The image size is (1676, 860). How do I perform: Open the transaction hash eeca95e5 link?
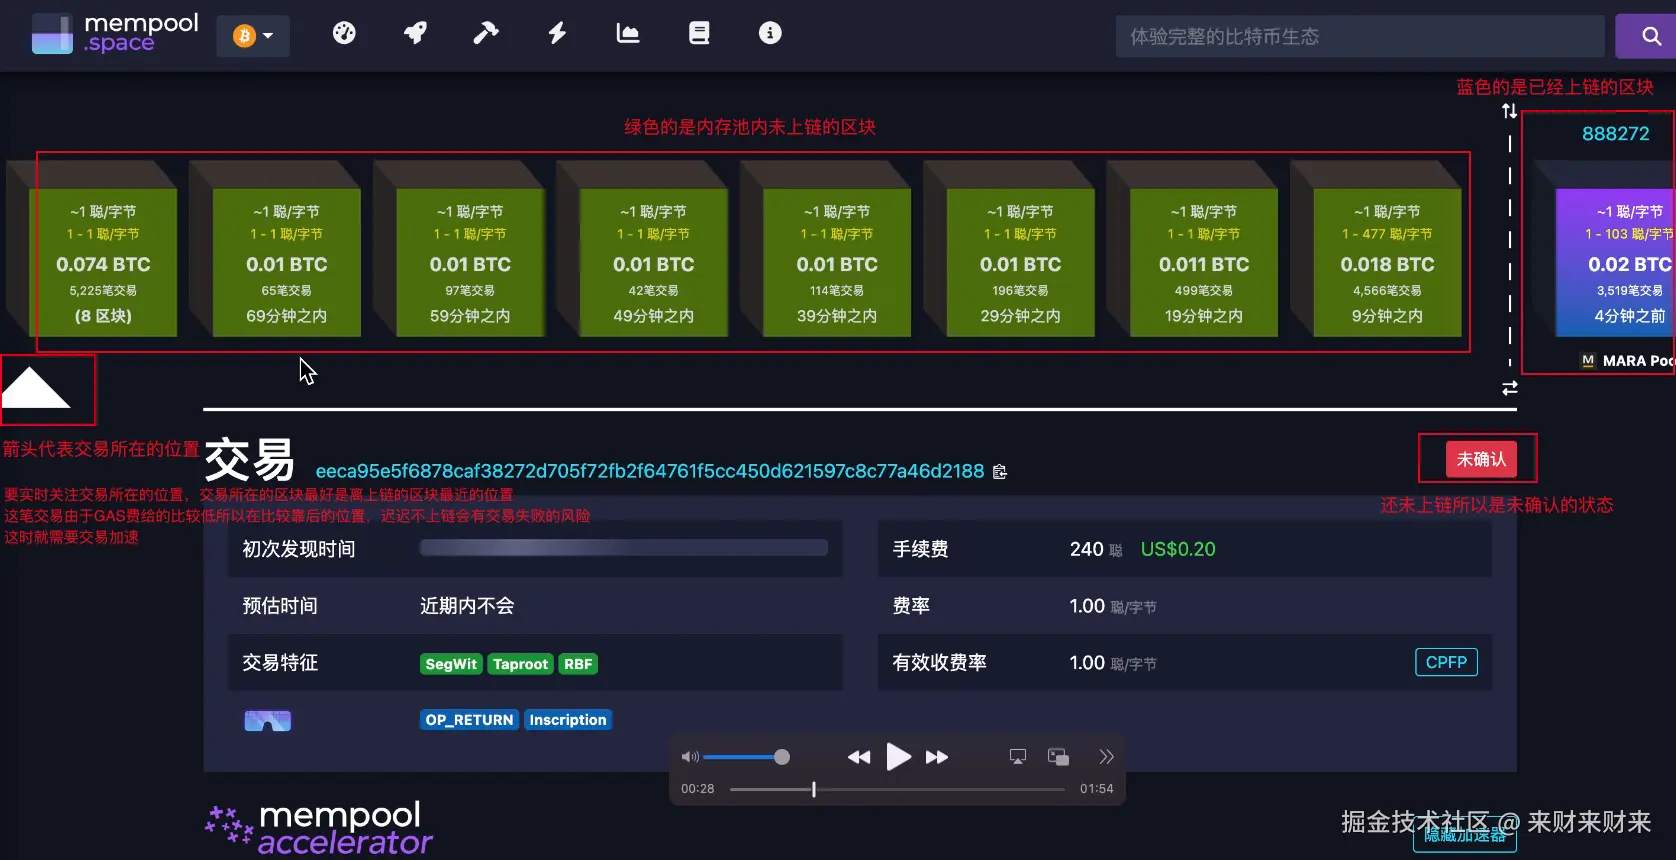tap(650, 471)
